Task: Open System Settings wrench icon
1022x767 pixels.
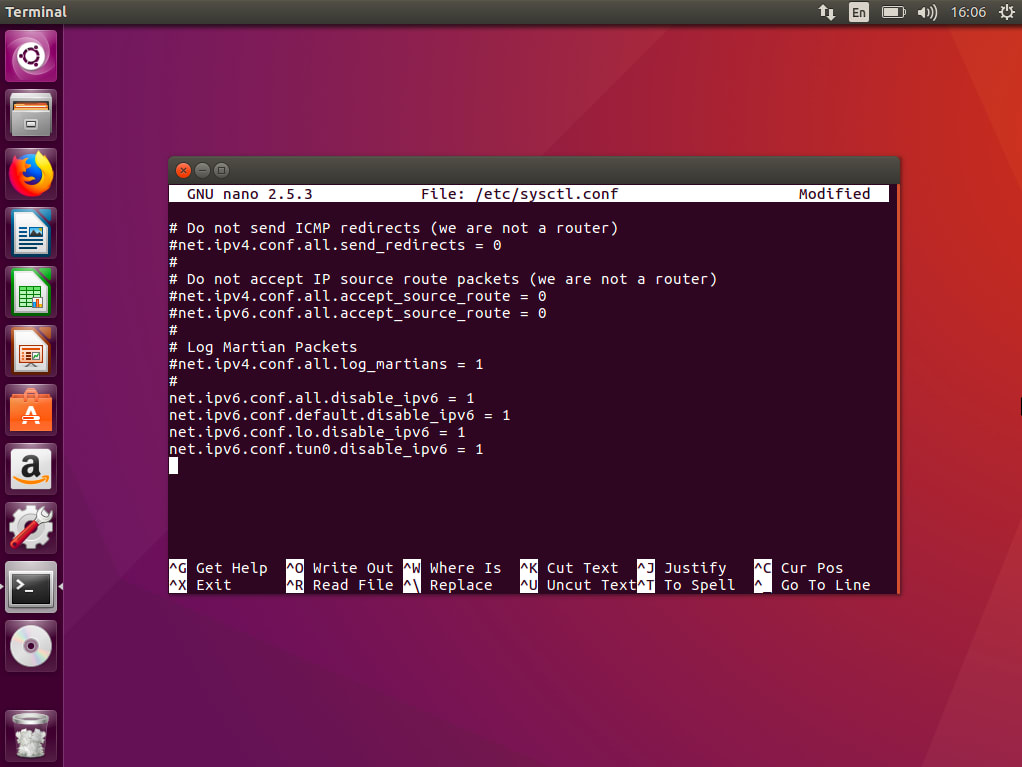Action: [x=31, y=528]
